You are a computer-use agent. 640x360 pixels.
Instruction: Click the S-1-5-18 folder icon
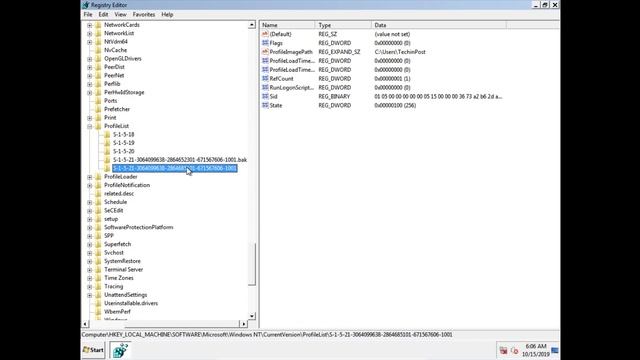tap(107, 134)
